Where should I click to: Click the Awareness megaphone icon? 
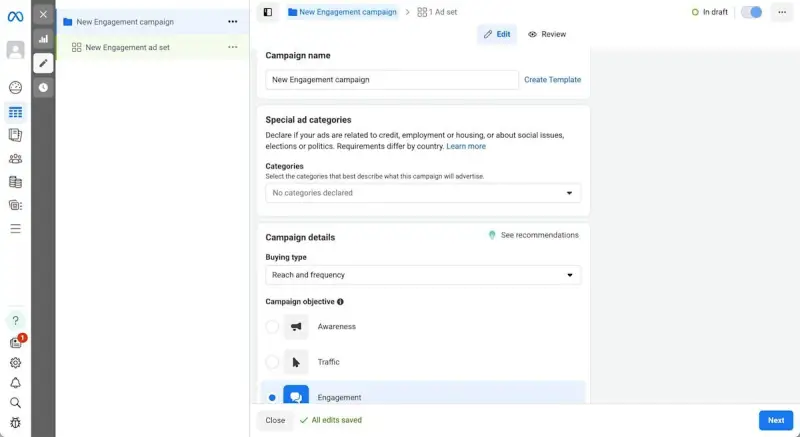tap(296, 326)
